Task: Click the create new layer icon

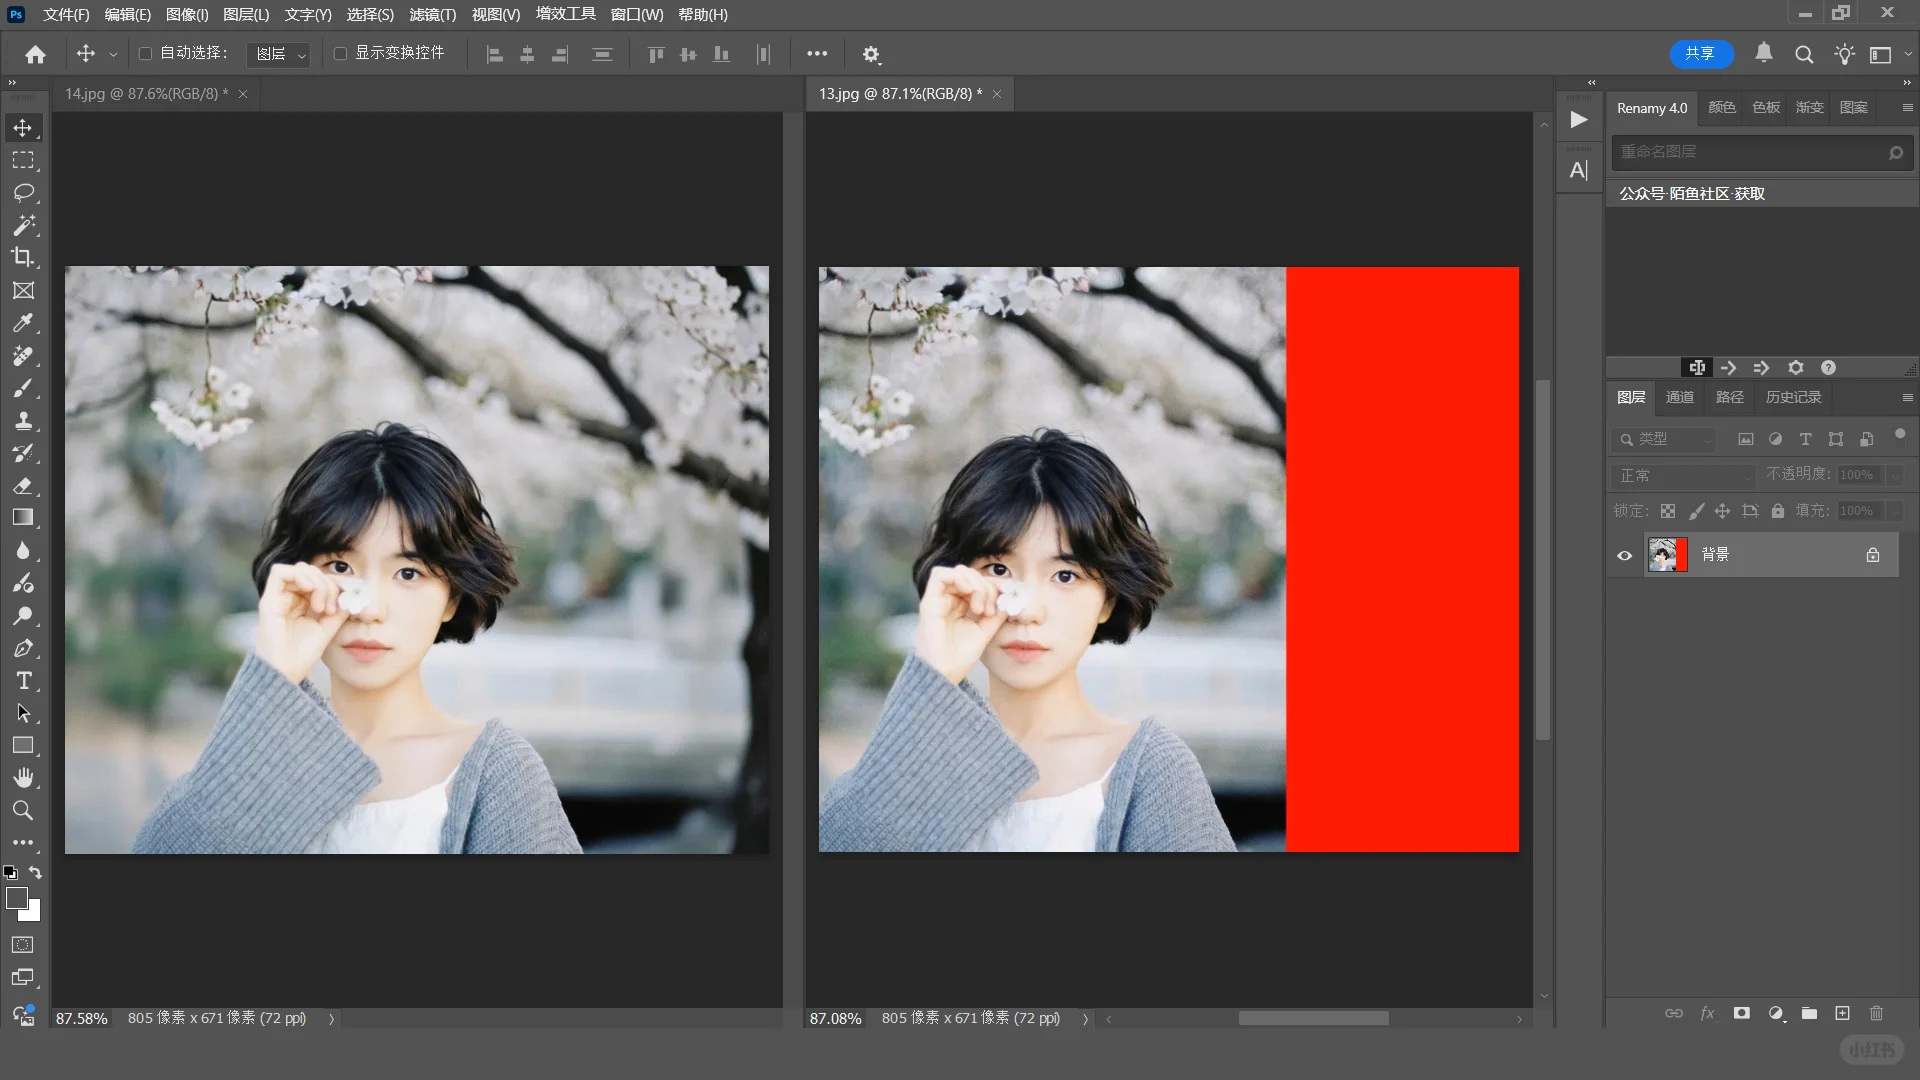Action: (1842, 1013)
